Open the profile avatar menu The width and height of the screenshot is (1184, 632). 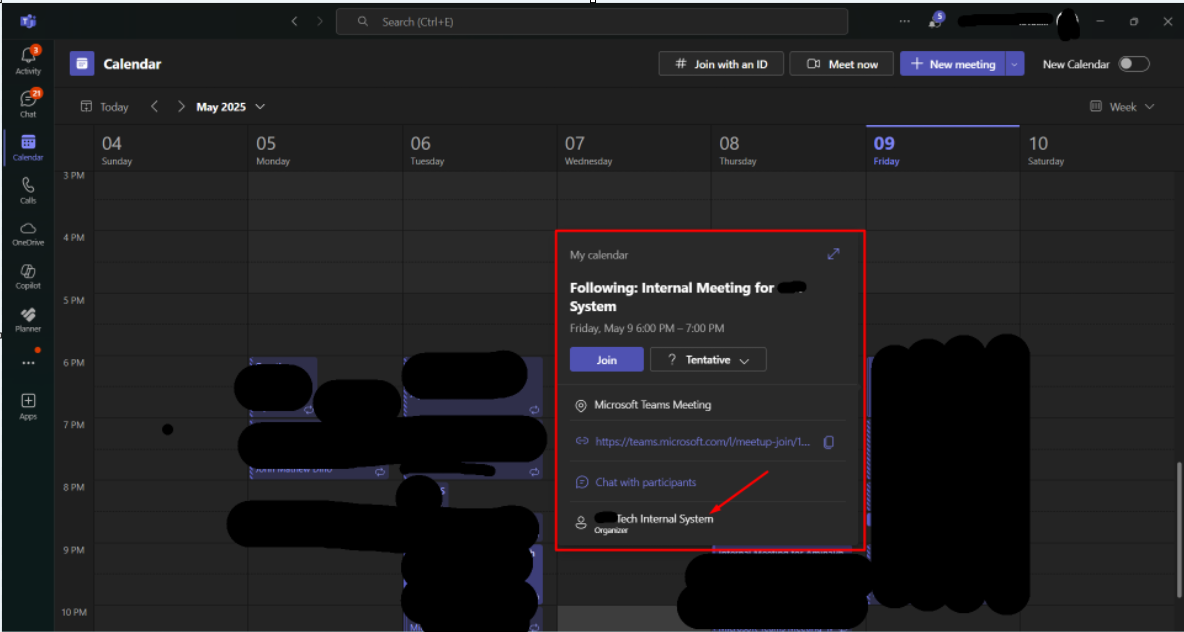(x=1068, y=23)
